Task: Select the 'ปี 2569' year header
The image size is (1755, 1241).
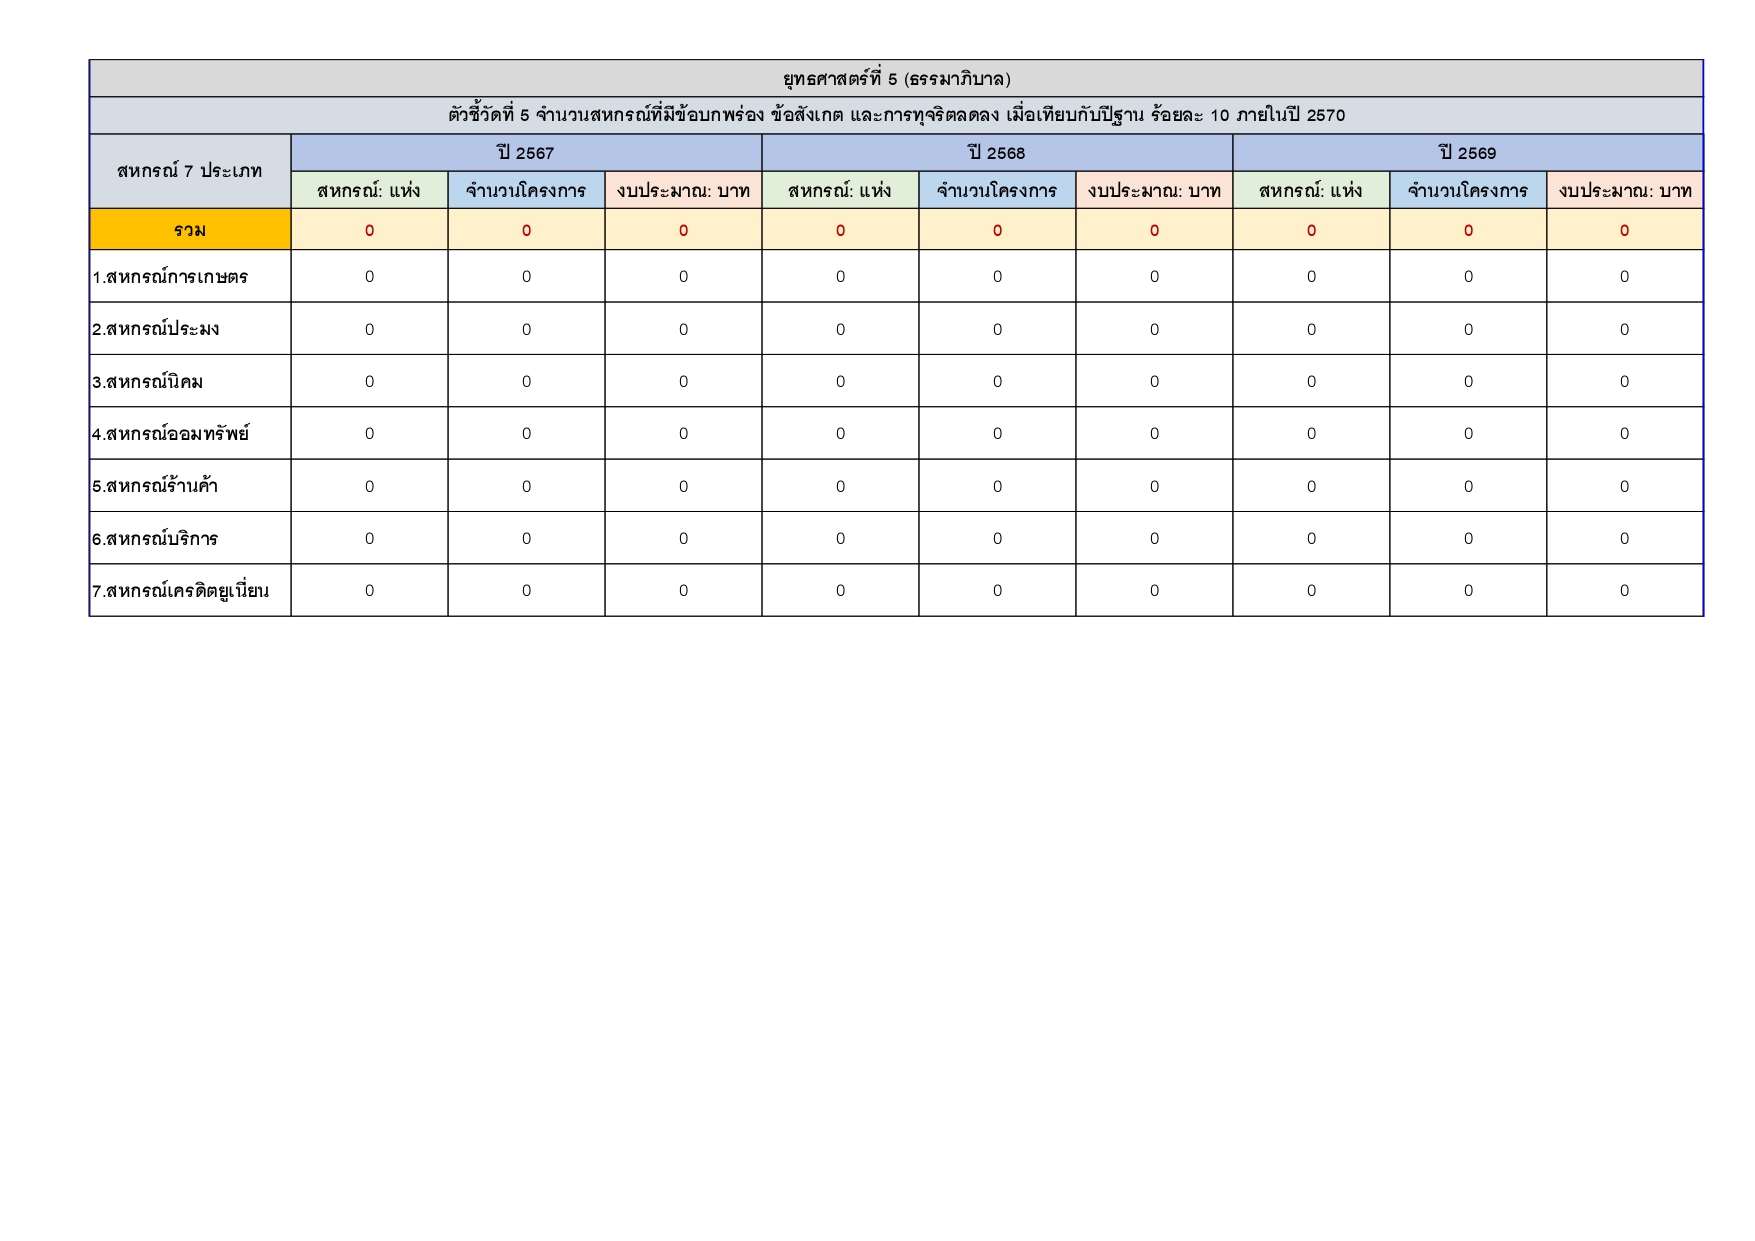Action: point(1468,153)
